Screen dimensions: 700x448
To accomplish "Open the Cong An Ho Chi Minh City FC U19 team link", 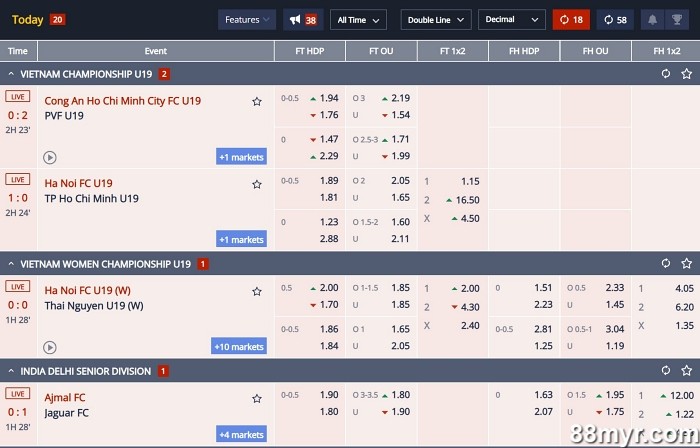I will point(123,101).
